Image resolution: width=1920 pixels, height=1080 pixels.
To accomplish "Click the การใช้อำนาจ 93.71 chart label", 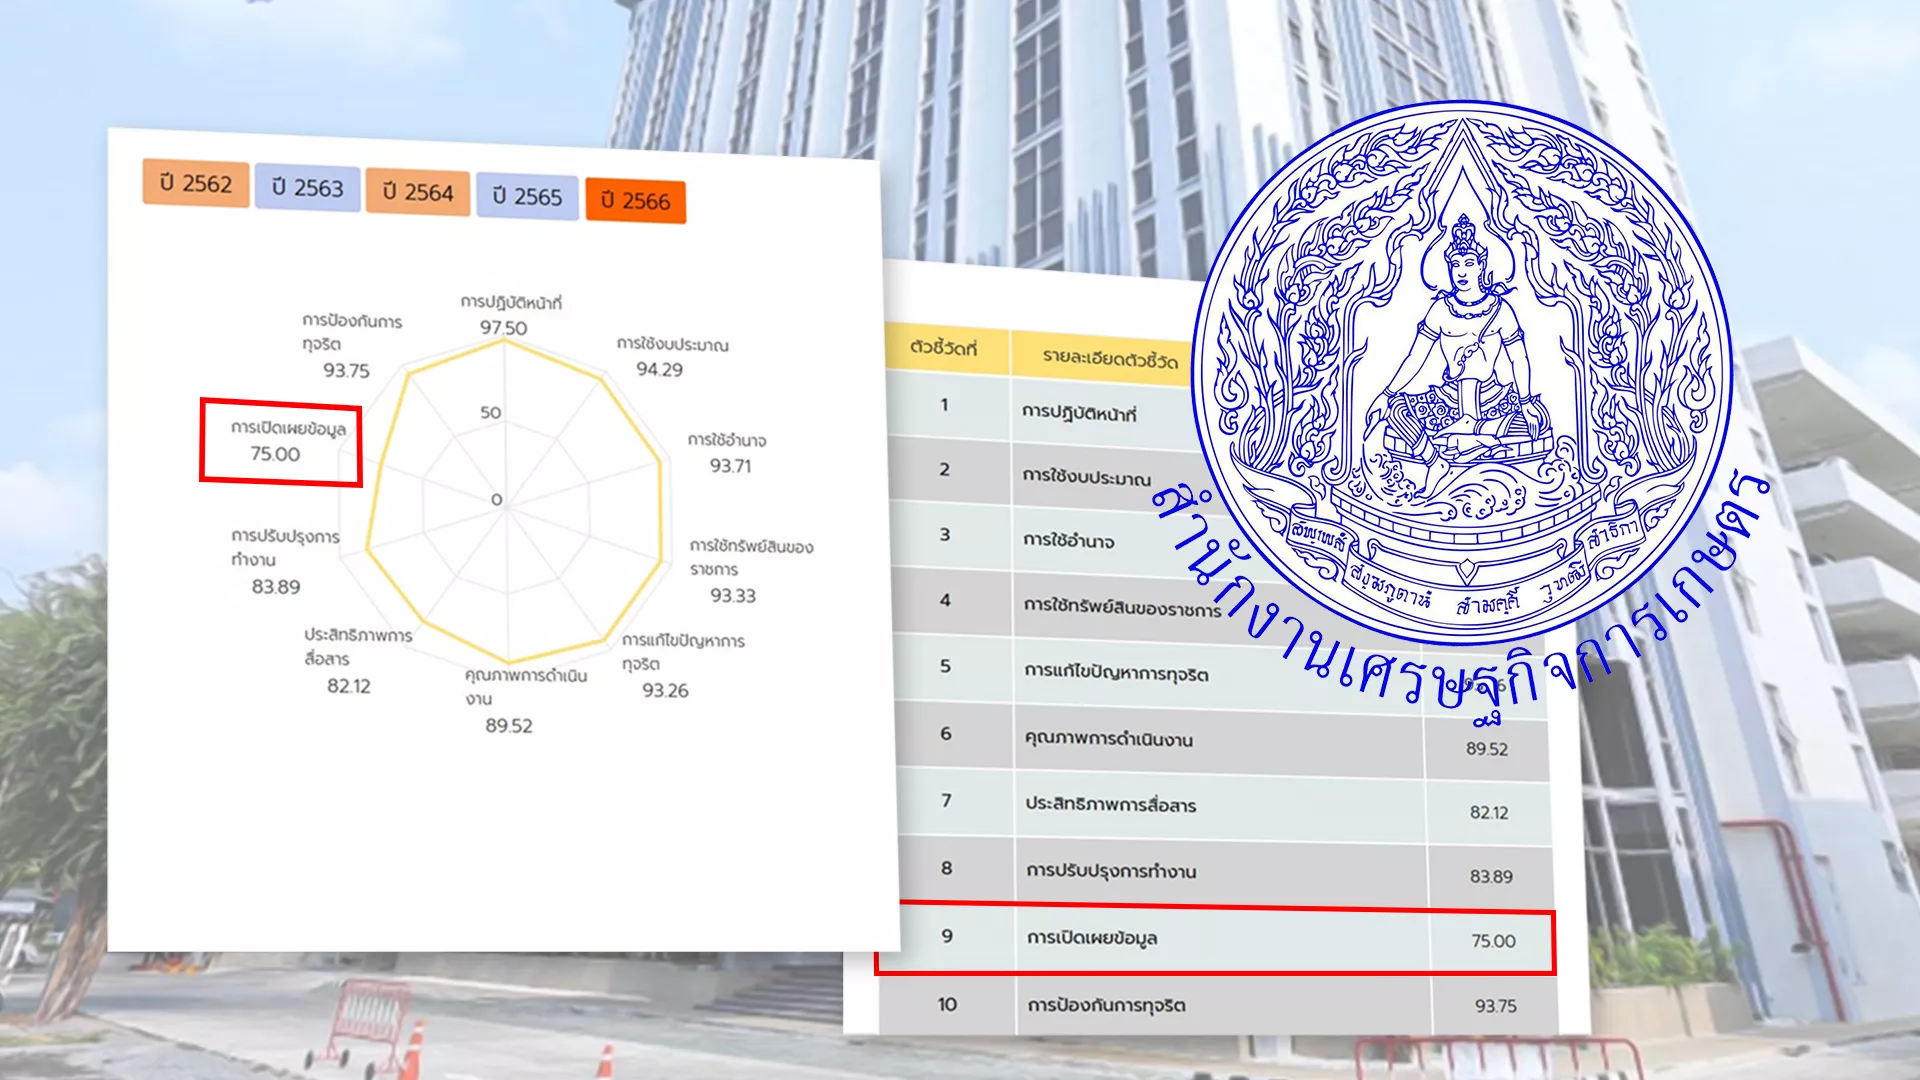I will click(727, 453).
